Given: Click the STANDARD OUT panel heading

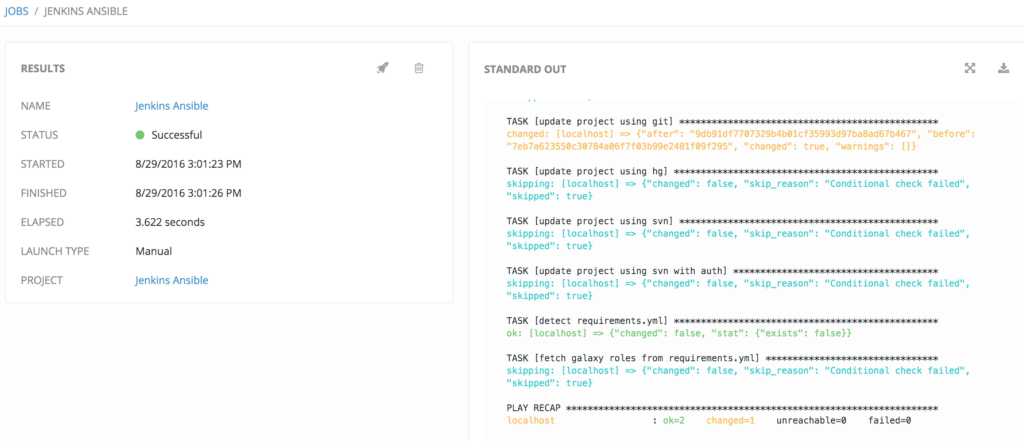Looking at the screenshot, I should pyautogui.click(x=525, y=69).
